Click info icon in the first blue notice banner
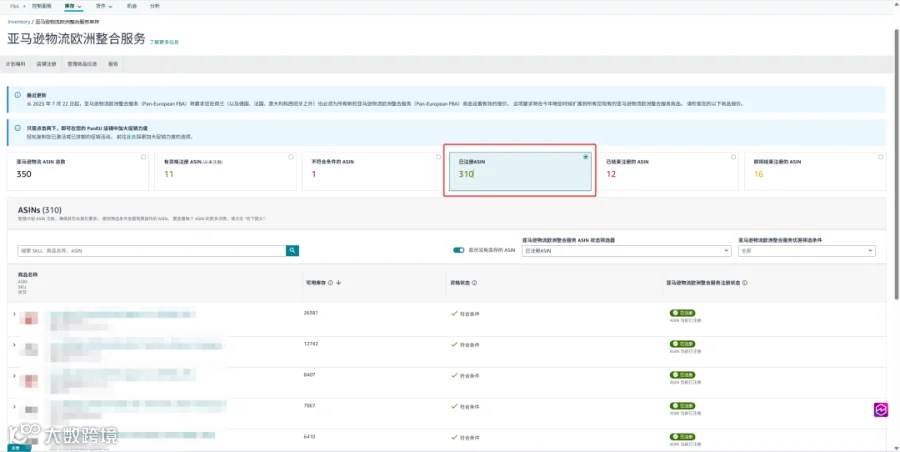This screenshot has height=452, width=900. coord(18,95)
